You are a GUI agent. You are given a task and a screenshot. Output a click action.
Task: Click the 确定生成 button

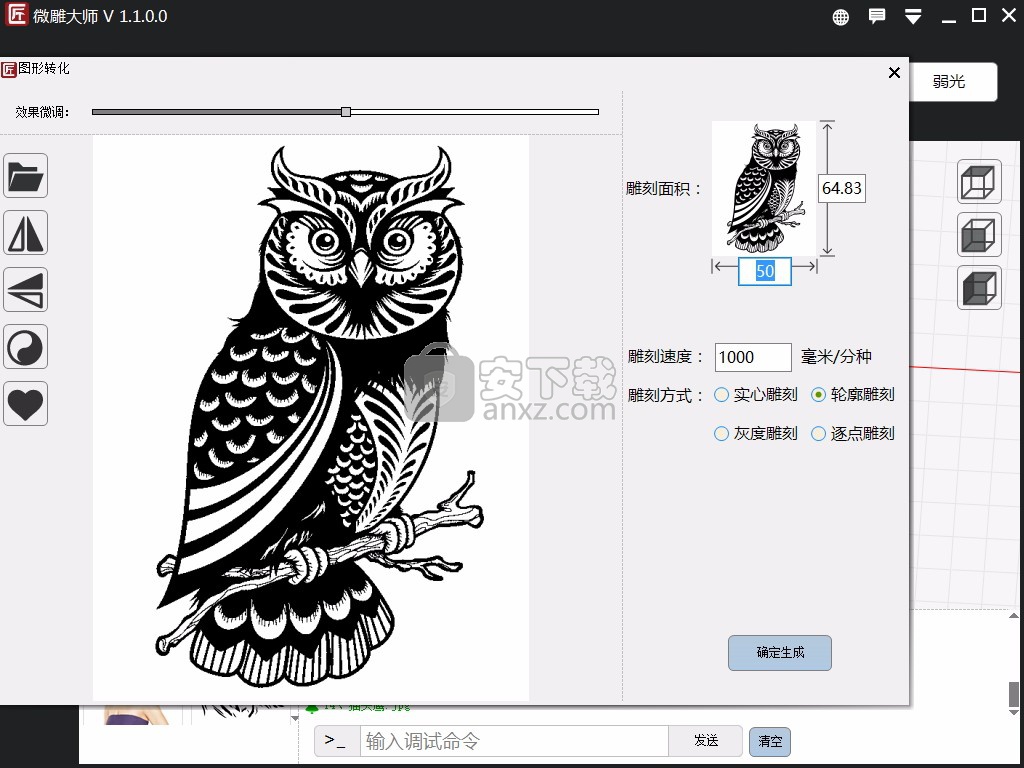pos(780,652)
